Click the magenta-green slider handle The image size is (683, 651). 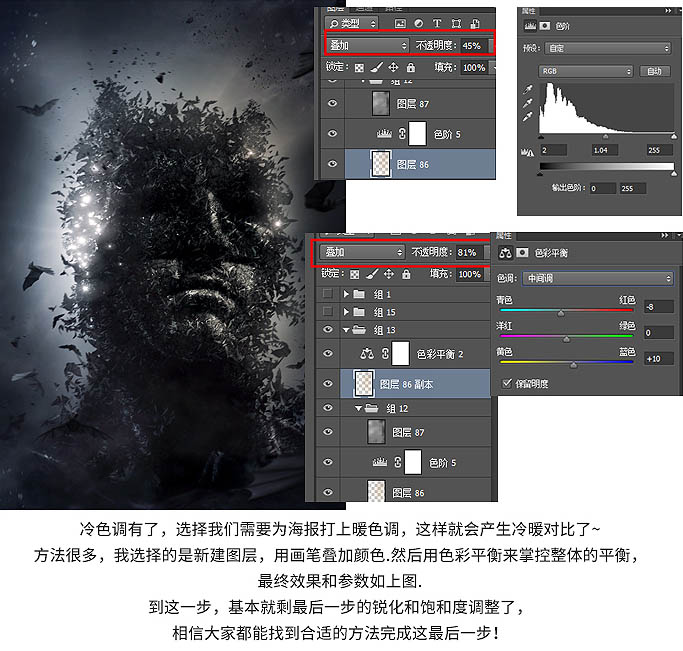tap(566, 339)
